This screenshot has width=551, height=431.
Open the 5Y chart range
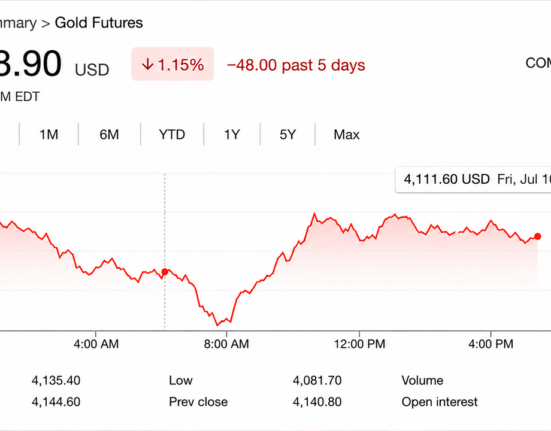pyautogui.click(x=288, y=135)
